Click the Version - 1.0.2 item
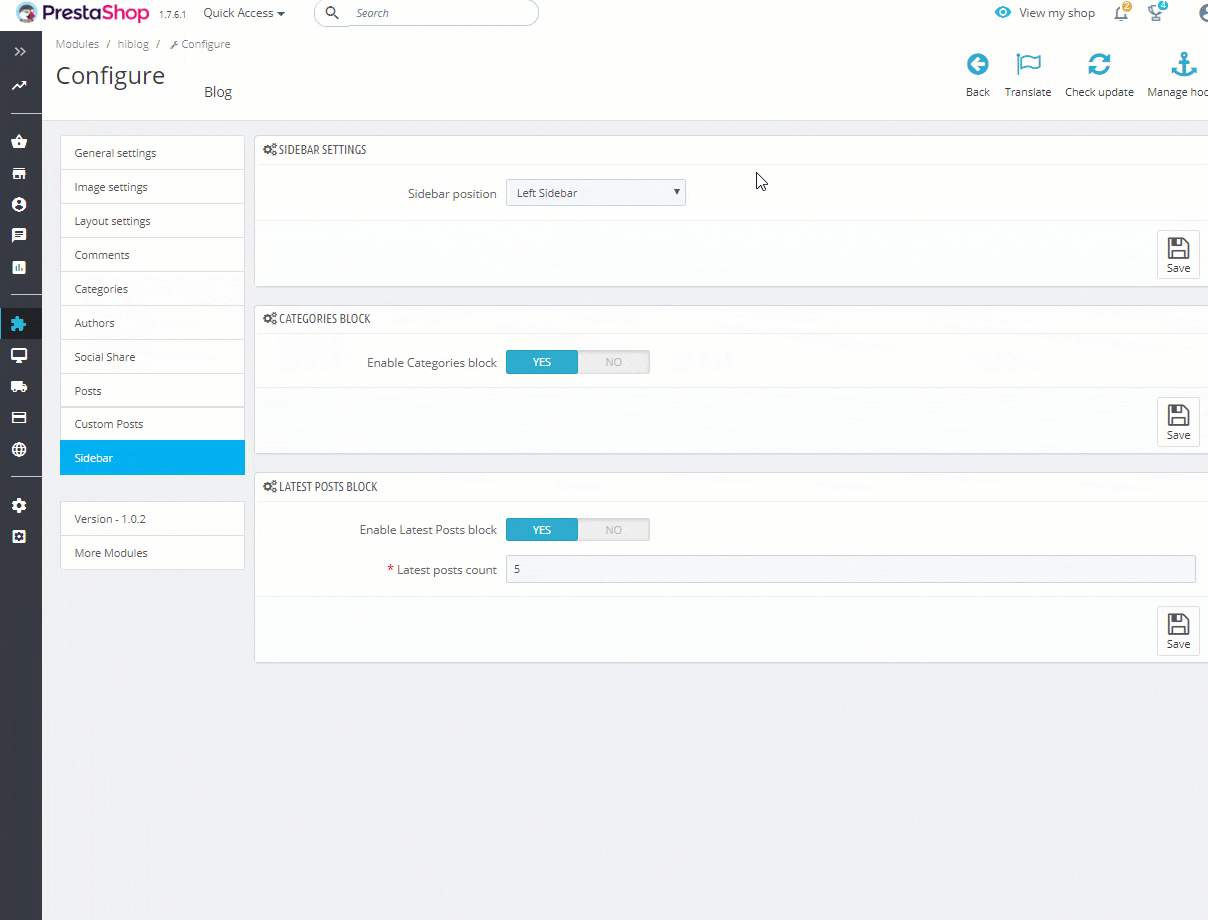 (152, 519)
